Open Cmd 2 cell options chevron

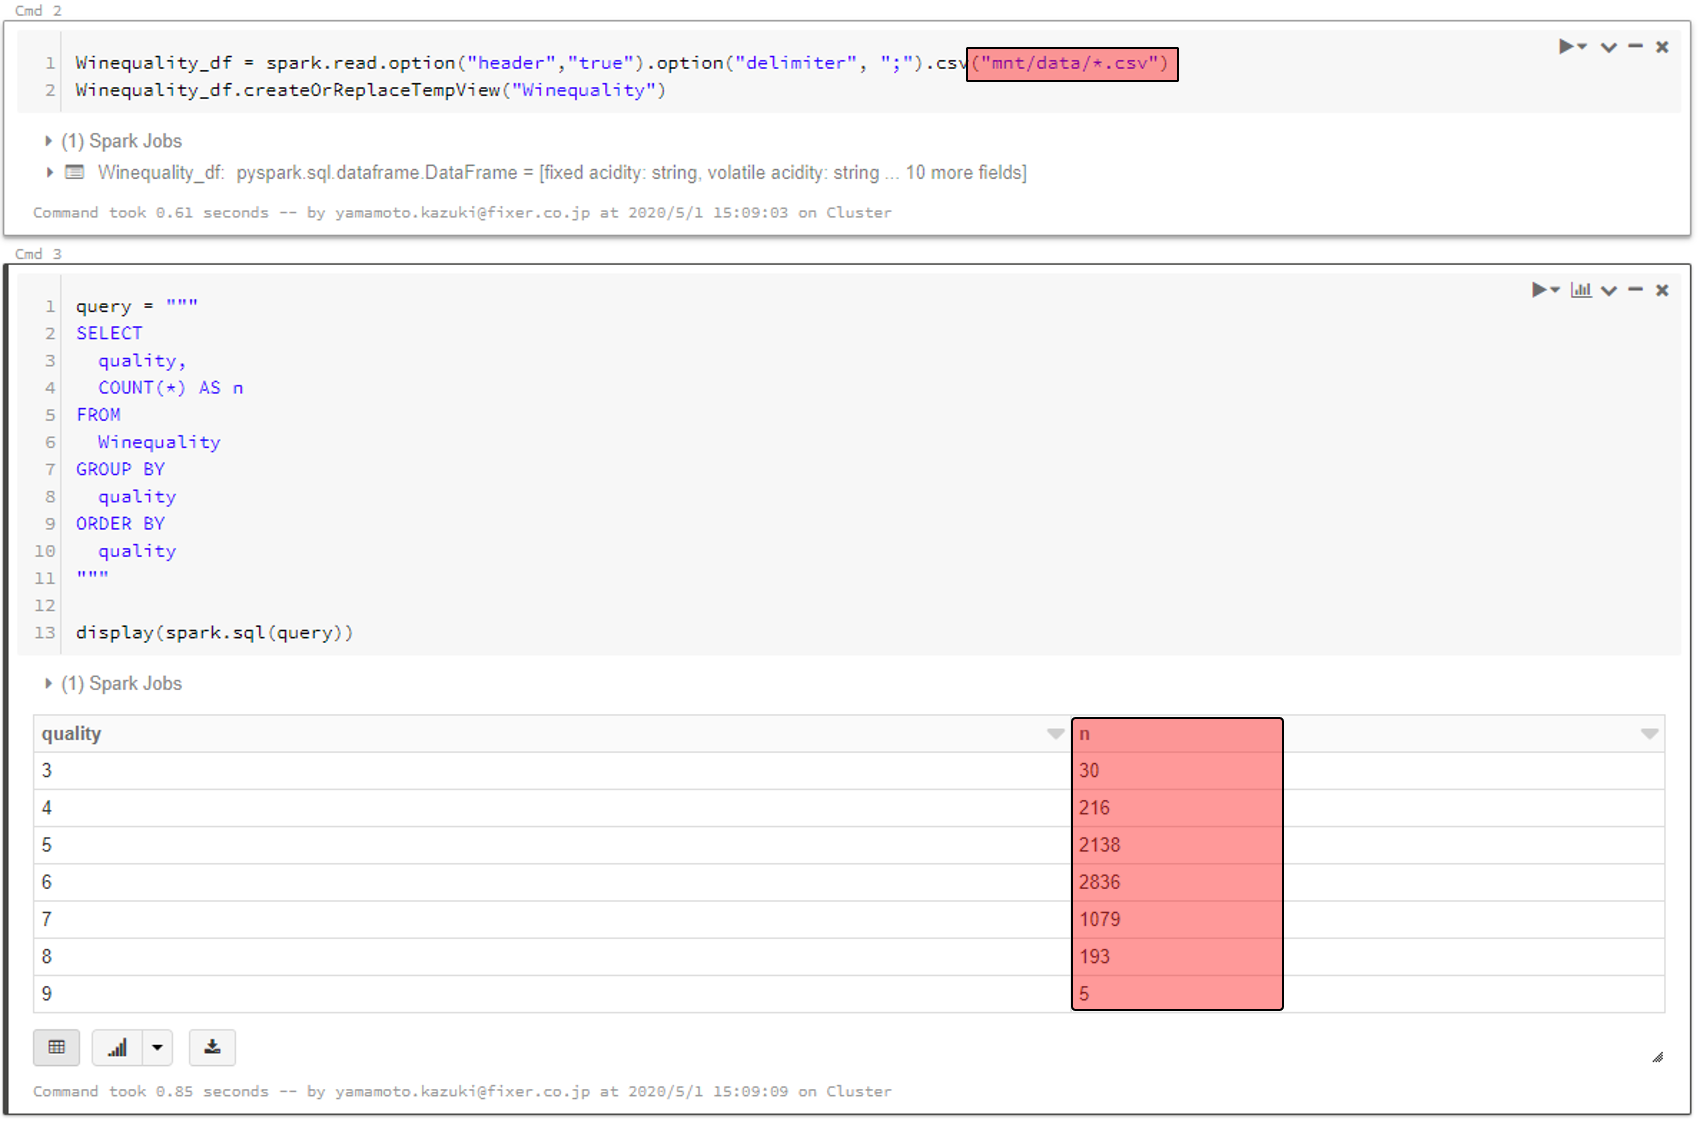click(x=1608, y=47)
